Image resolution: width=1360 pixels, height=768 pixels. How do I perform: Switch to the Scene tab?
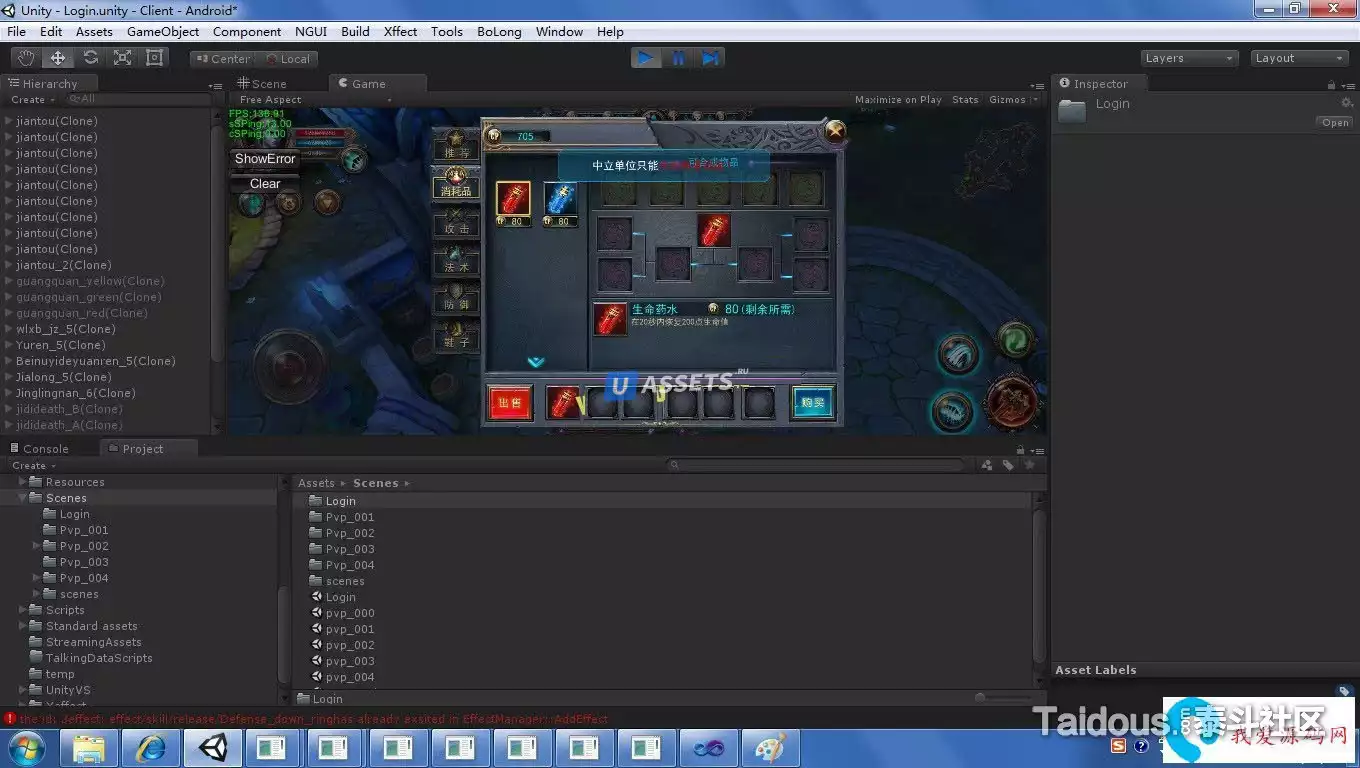262,84
